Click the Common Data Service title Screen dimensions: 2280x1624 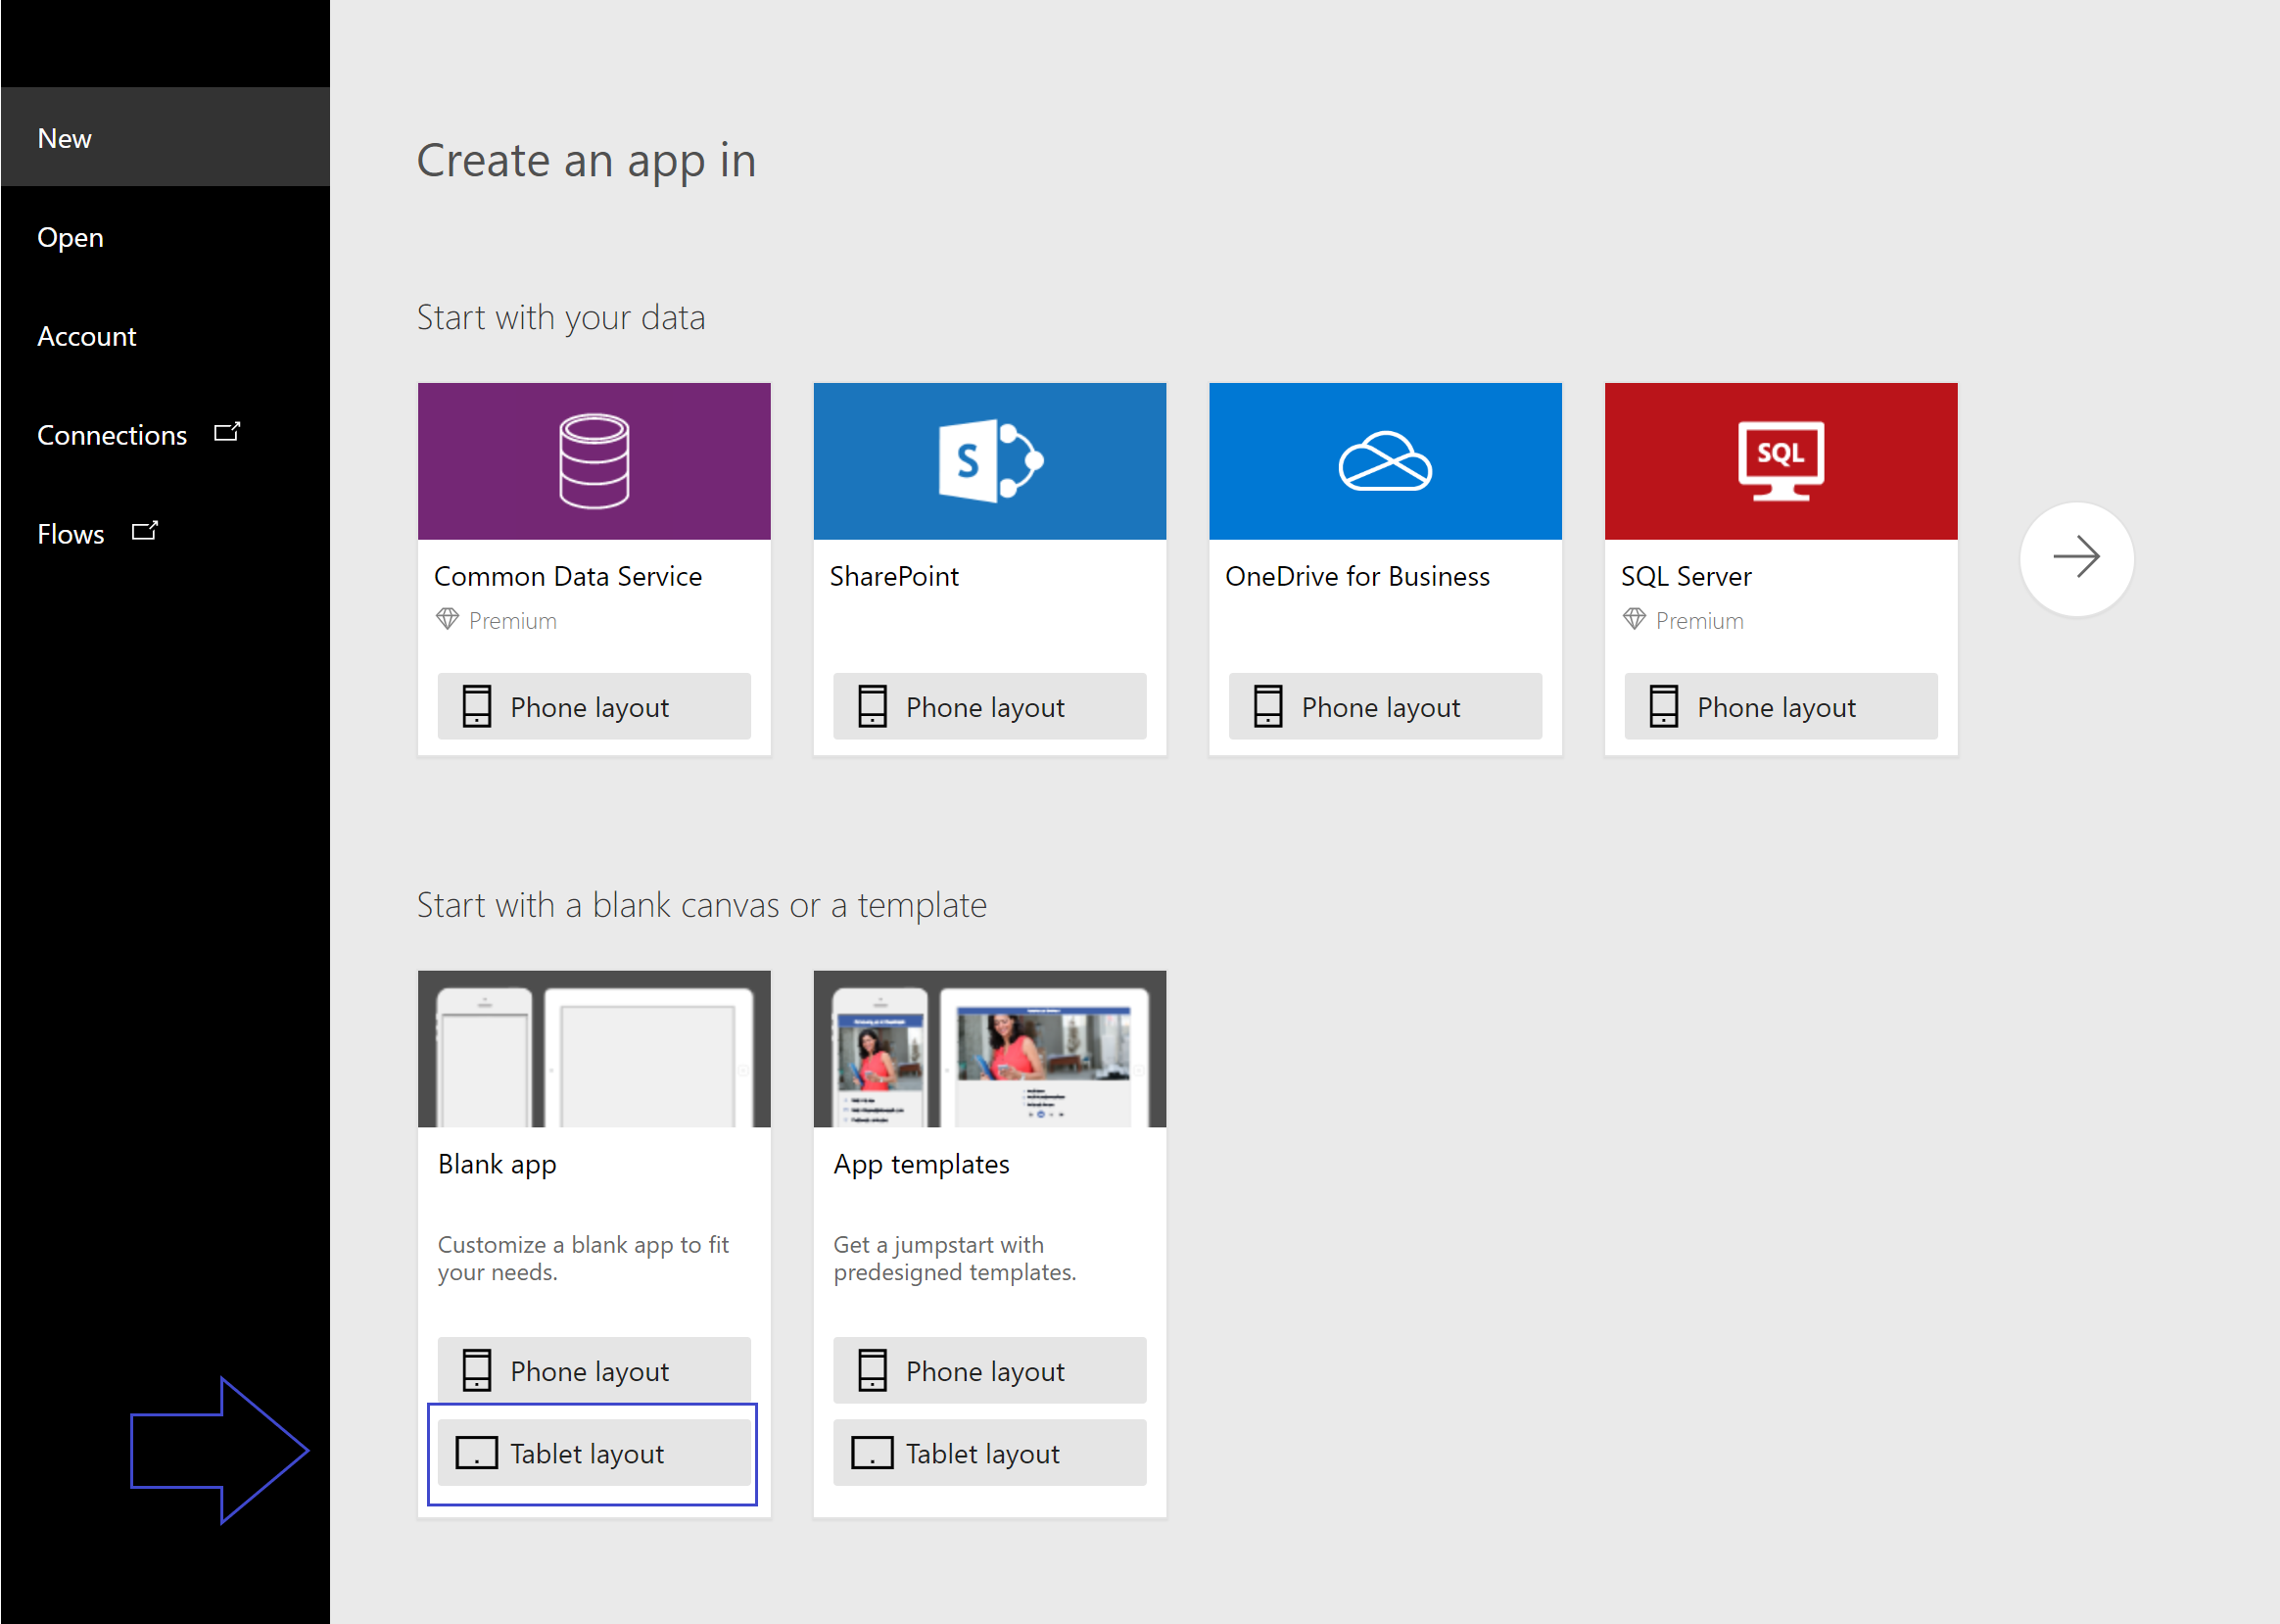(x=568, y=576)
